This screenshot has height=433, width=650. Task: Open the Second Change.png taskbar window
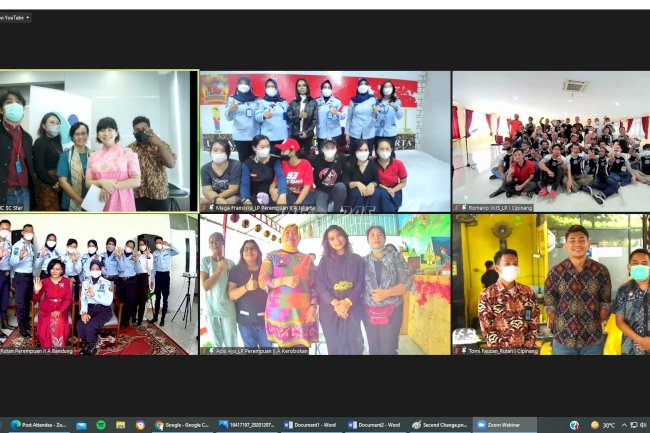(x=438, y=425)
